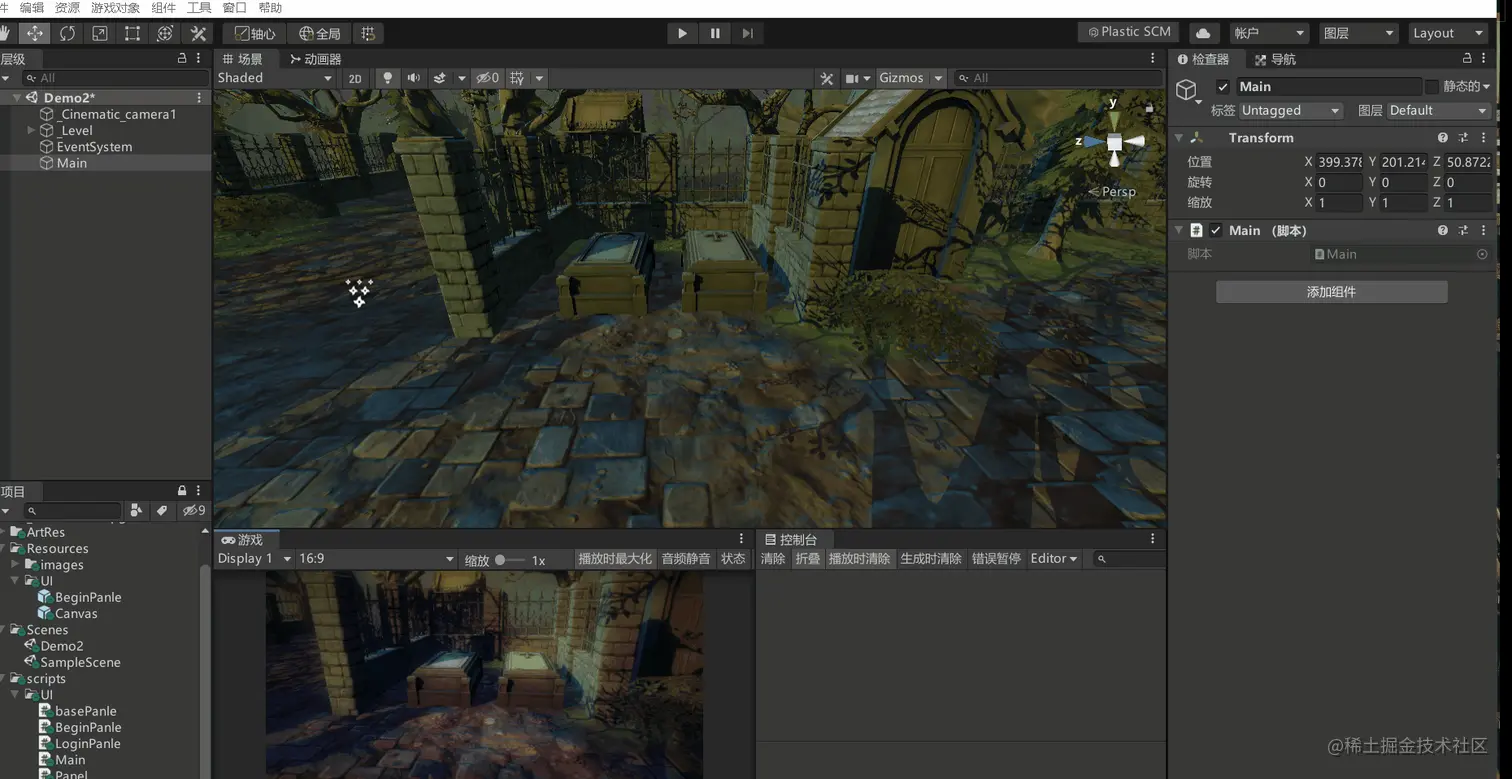
Task: Open the 组件 menu
Action: 163,8
